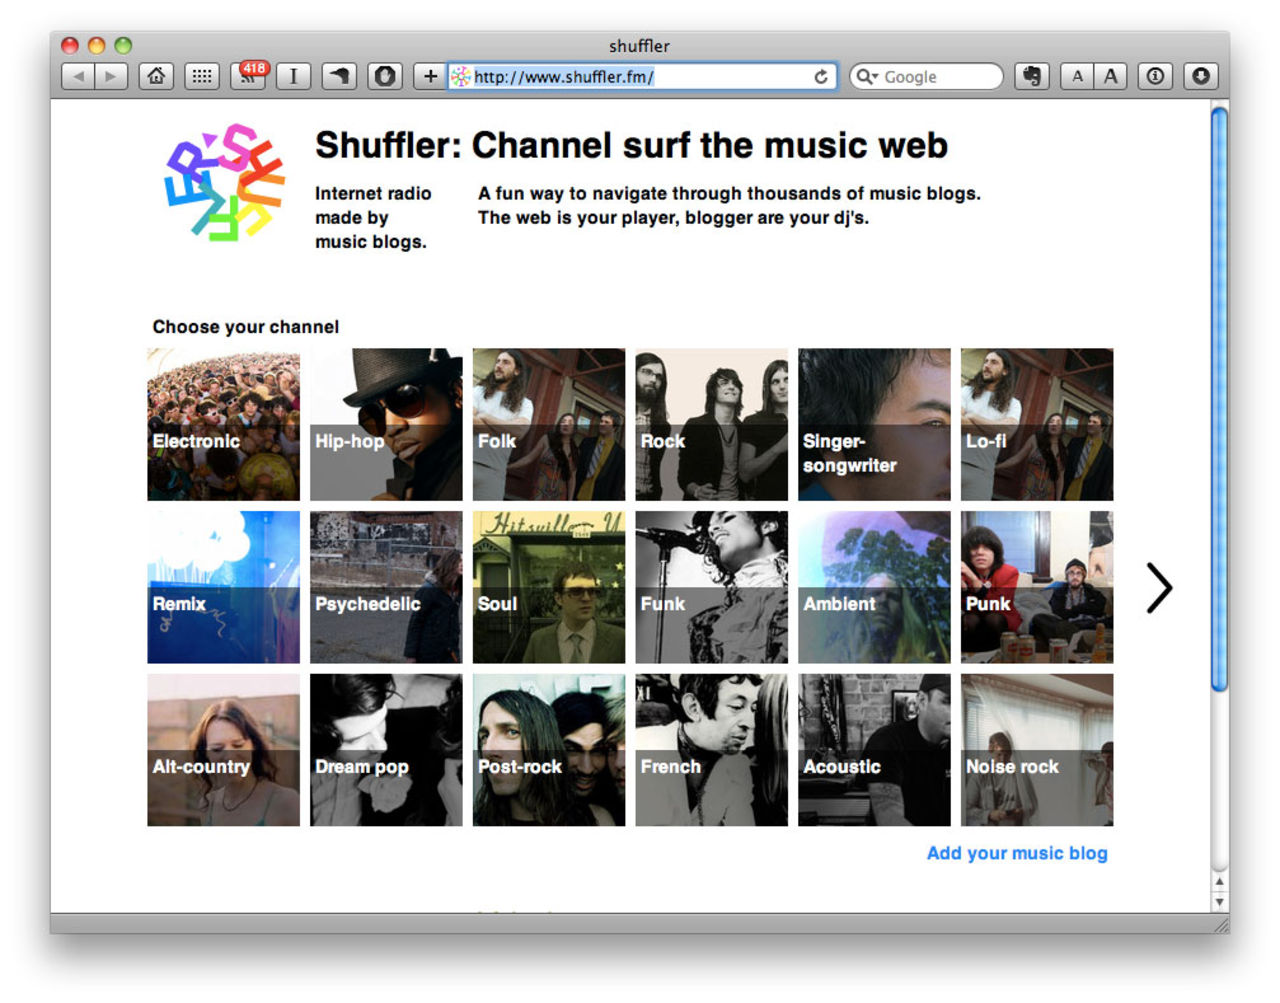1280x1003 pixels.
Task: Go back with the left arrow button
Action: pyautogui.click(x=78, y=76)
